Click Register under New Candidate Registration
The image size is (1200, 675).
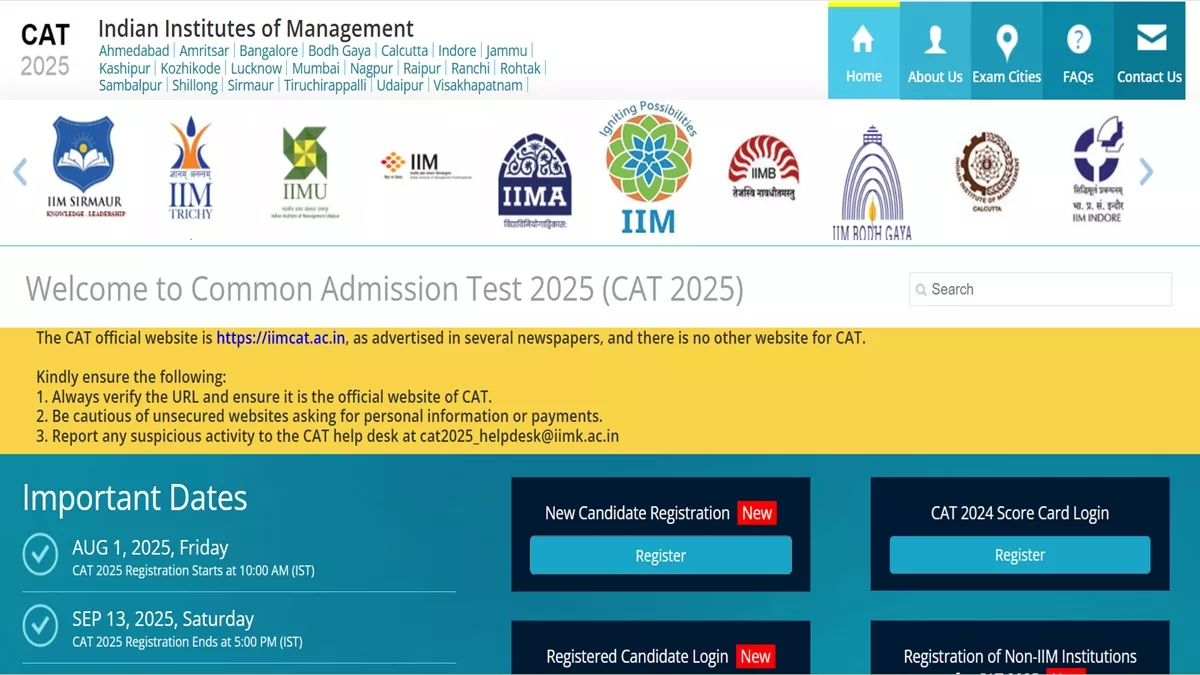click(x=661, y=555)
